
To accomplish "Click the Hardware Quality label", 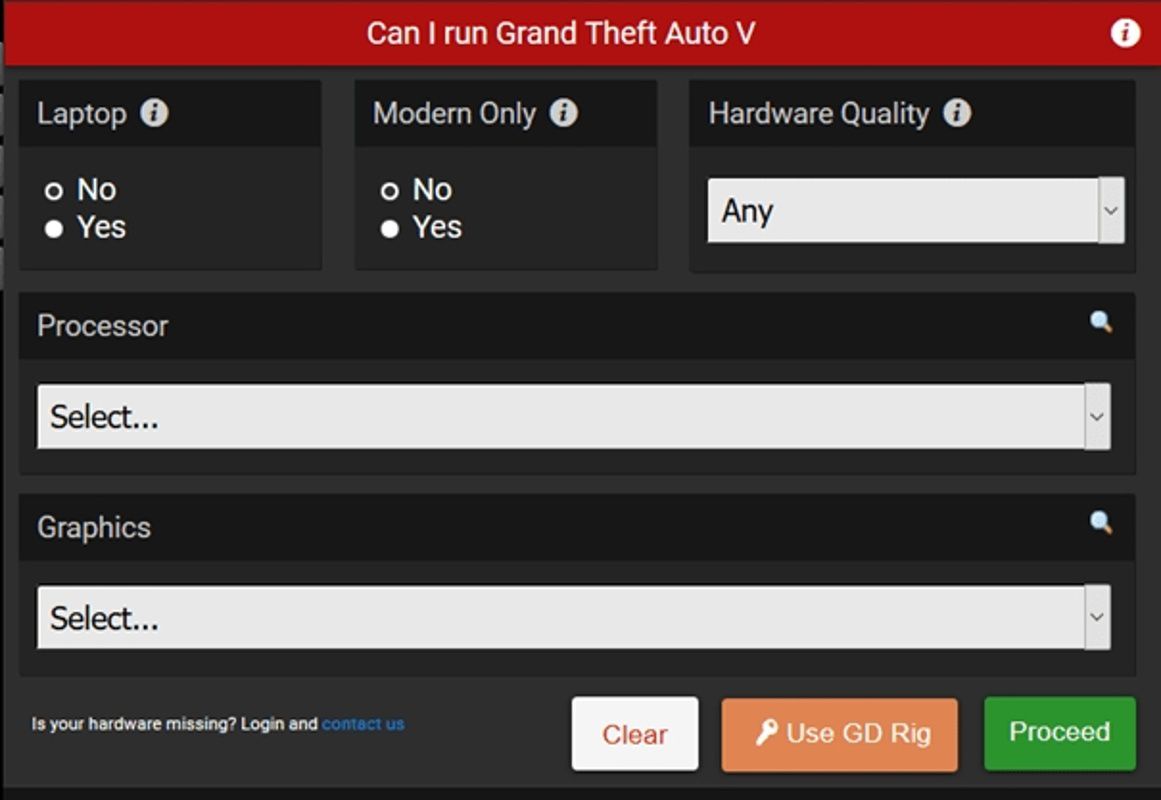I will tap(819, 113).
